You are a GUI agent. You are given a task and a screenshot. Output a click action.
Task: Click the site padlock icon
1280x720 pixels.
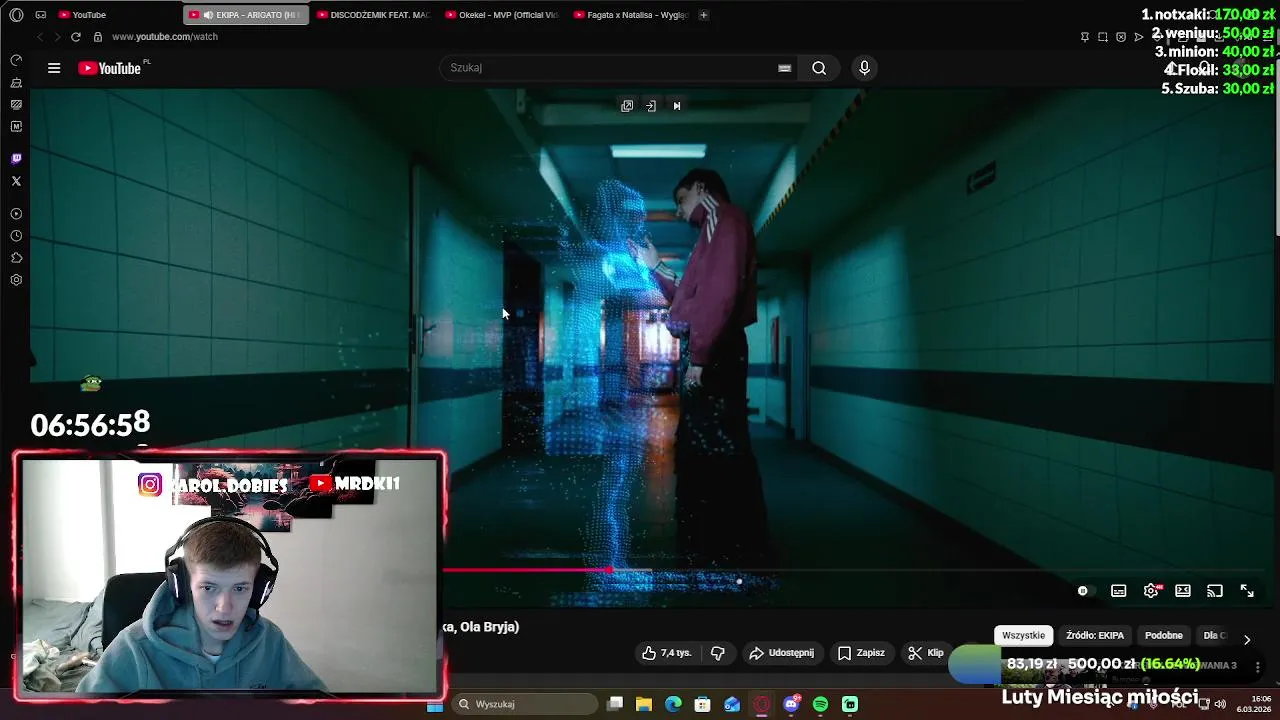(x=97, y=37)
